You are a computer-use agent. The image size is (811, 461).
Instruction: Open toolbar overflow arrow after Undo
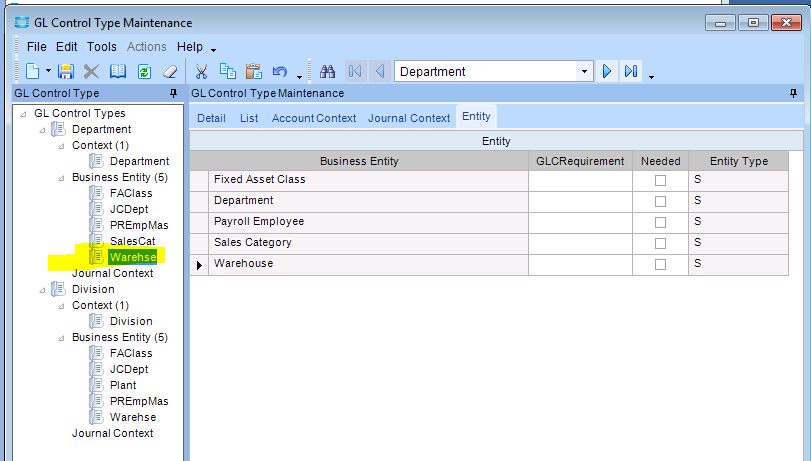tap(299, 77)
